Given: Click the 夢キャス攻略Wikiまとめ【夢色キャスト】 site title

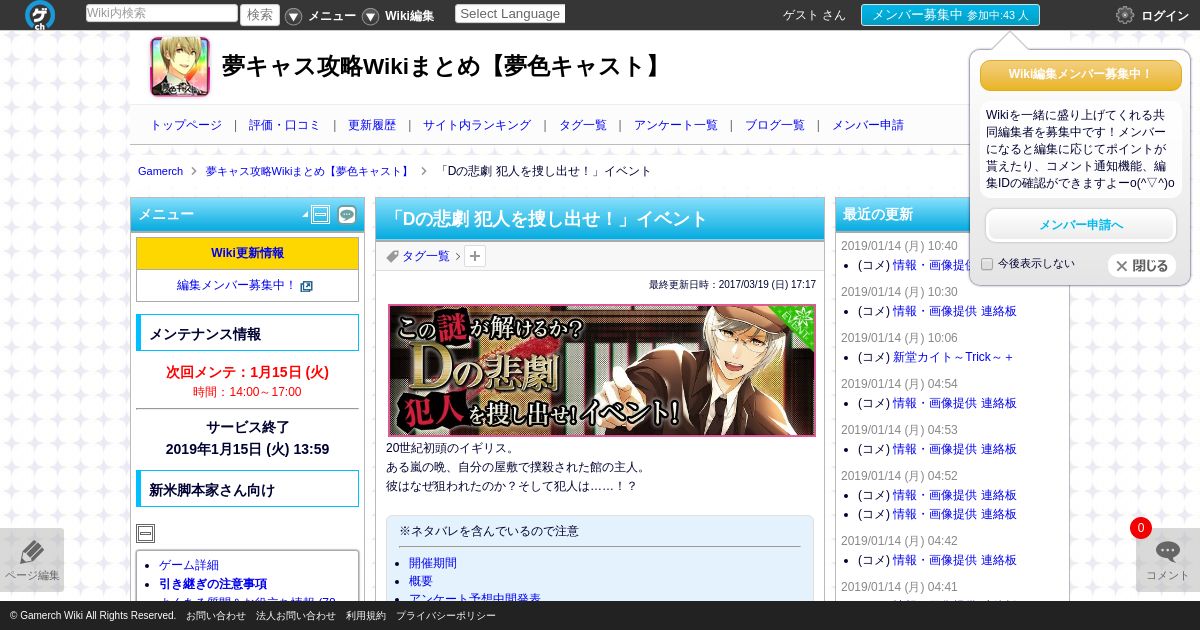Looking at the screenshot, I should pos(445,66).
